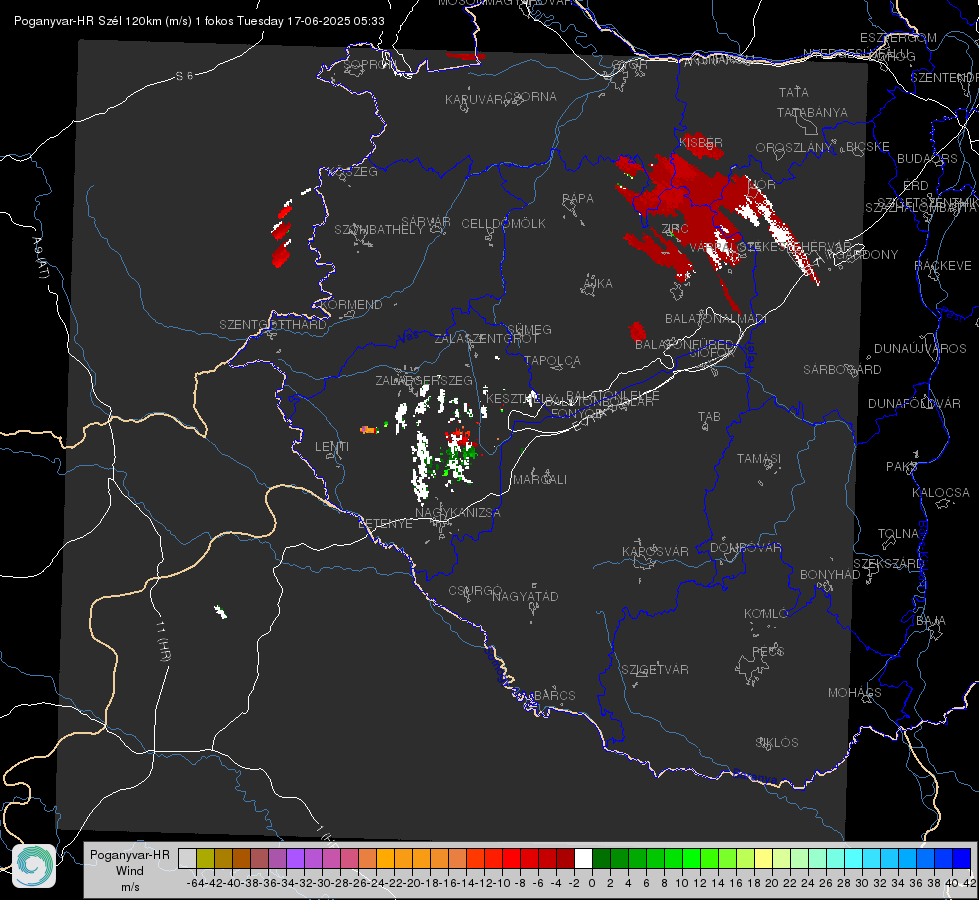
Task: Click the SARBOGARD label
Action: pos(842,370)
